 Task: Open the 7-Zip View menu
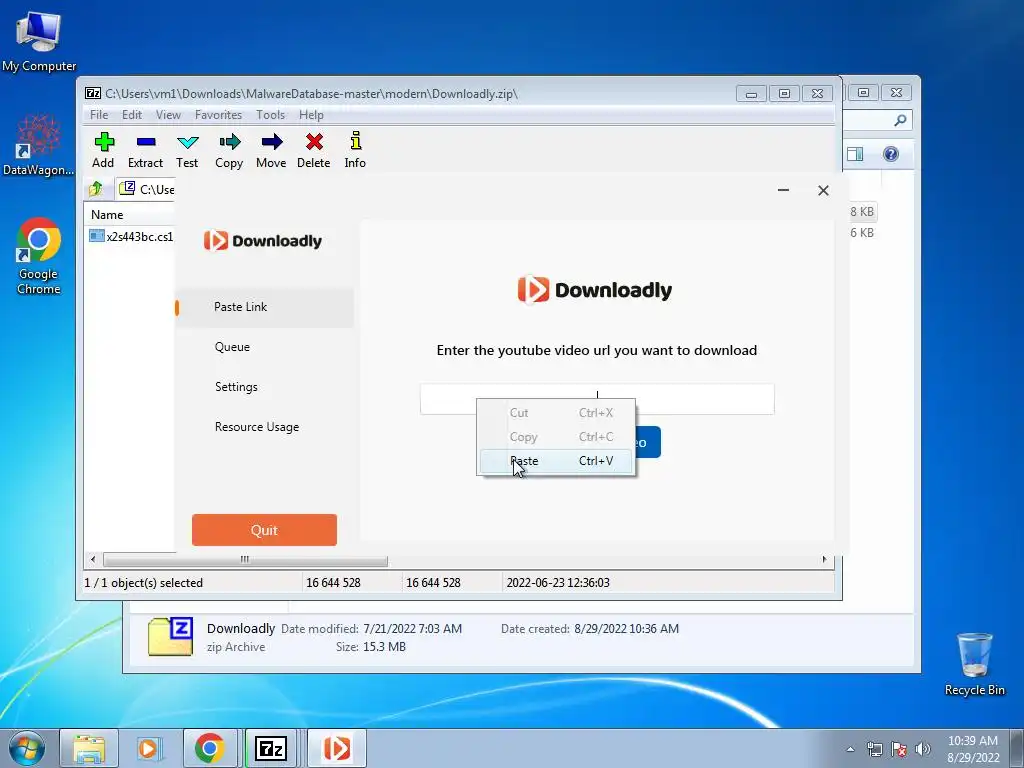[168, 115]
